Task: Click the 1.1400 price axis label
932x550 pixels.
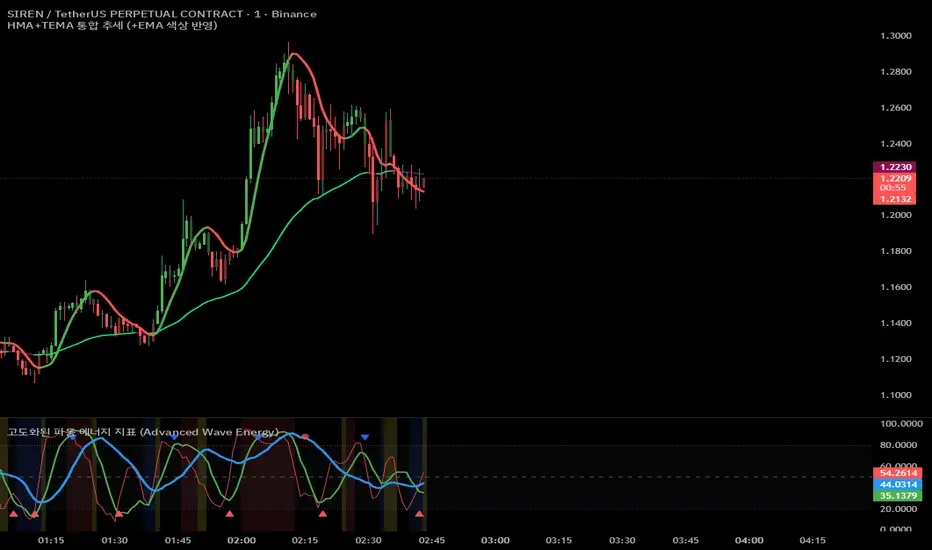Action: (x=896, y=323)
